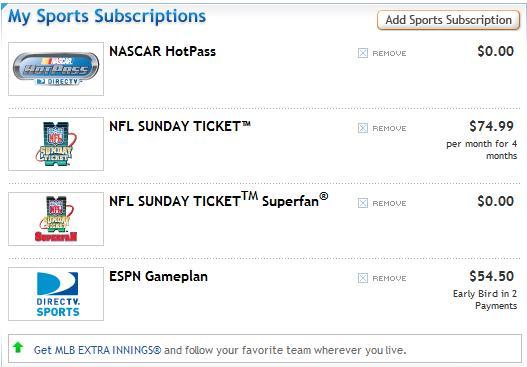Image resolution: width=527 pixels, height=367 pixels.
Task: Click the X icon for NFL Sunday Ticket
Action: pyautogui.click(x=363, y=128)
